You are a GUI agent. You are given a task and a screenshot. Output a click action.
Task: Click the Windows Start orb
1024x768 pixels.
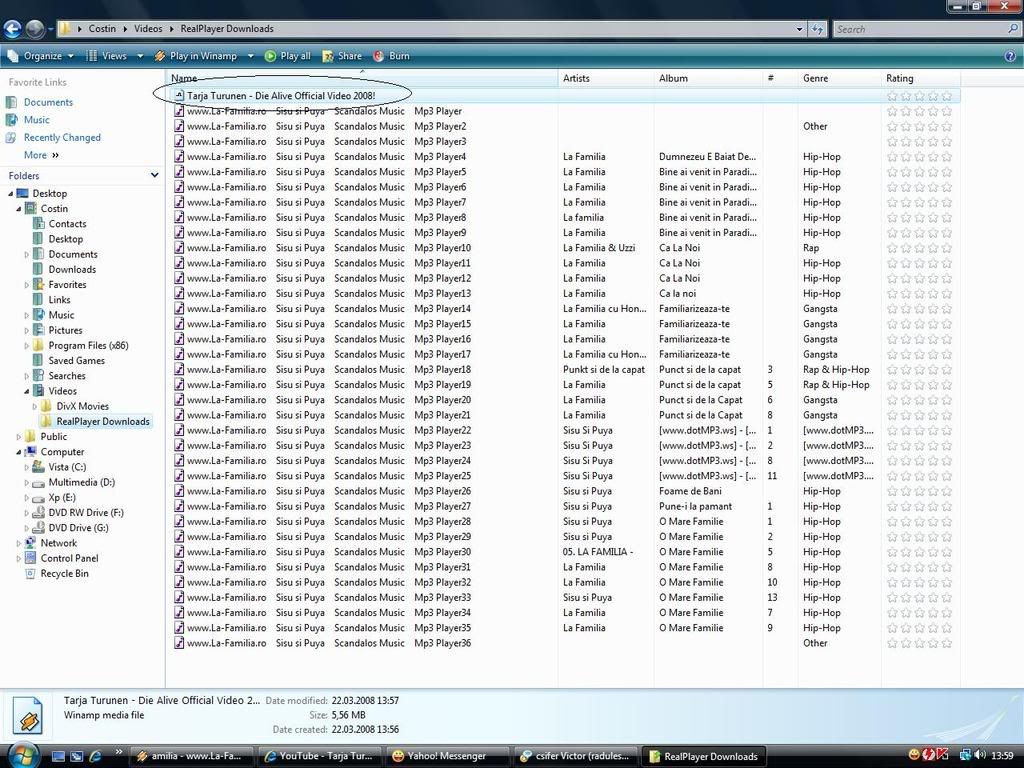[x=22, y=755]
